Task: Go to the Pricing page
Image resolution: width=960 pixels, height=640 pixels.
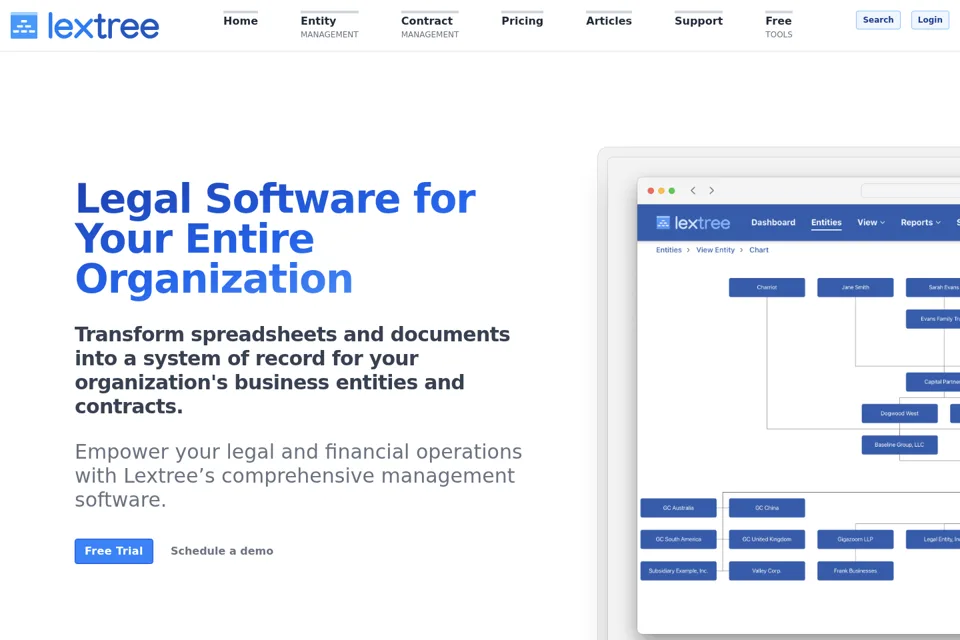Action: [x=522, y=21]
